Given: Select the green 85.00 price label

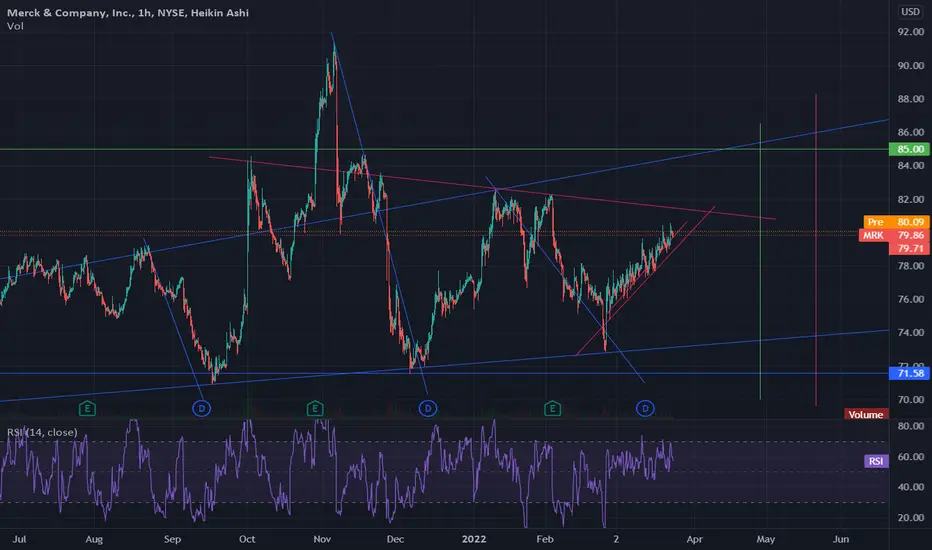Looking at the screenshot, I should point(909,149).
